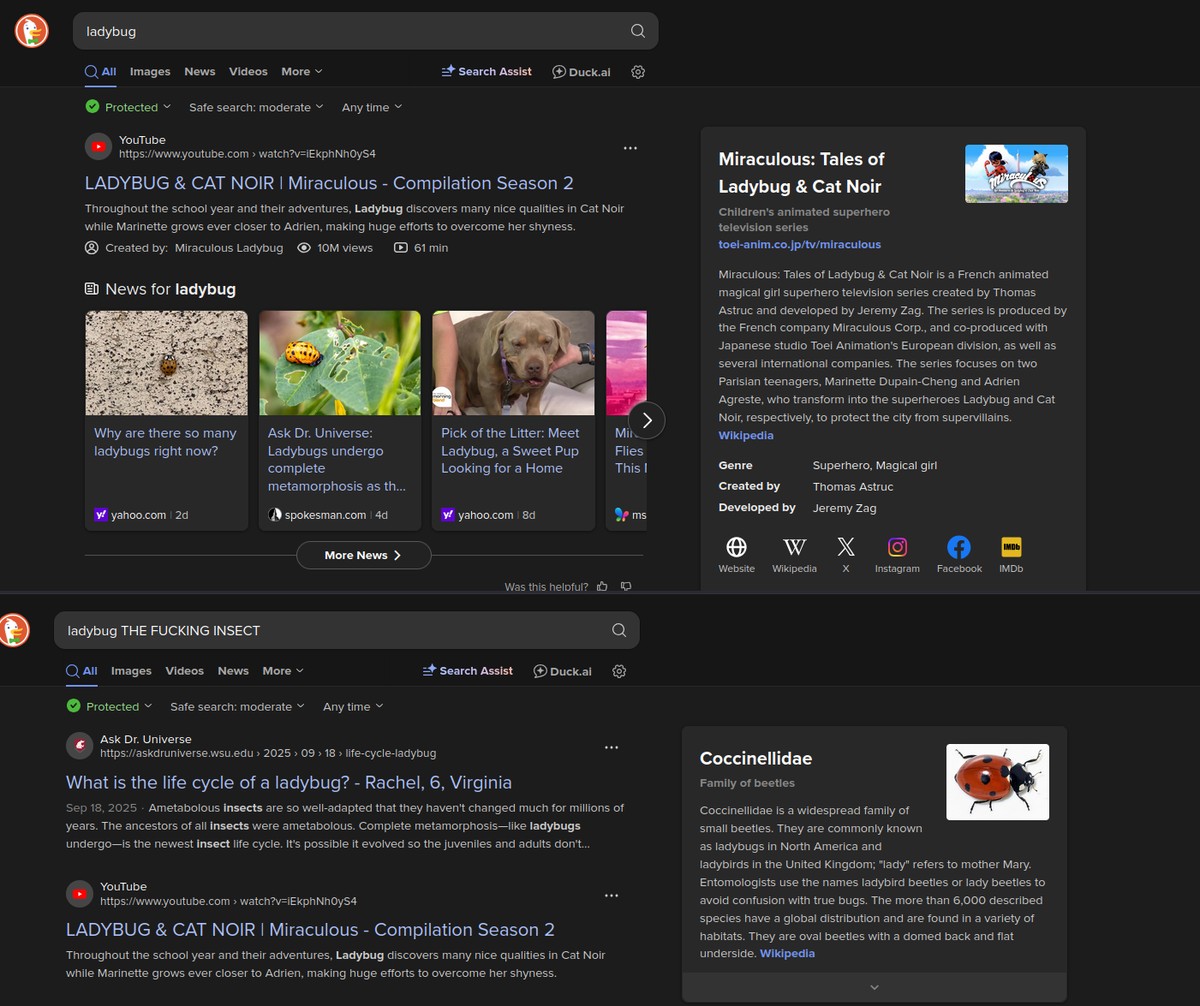Click the Instagram icon in the info panel

(897, 547)
